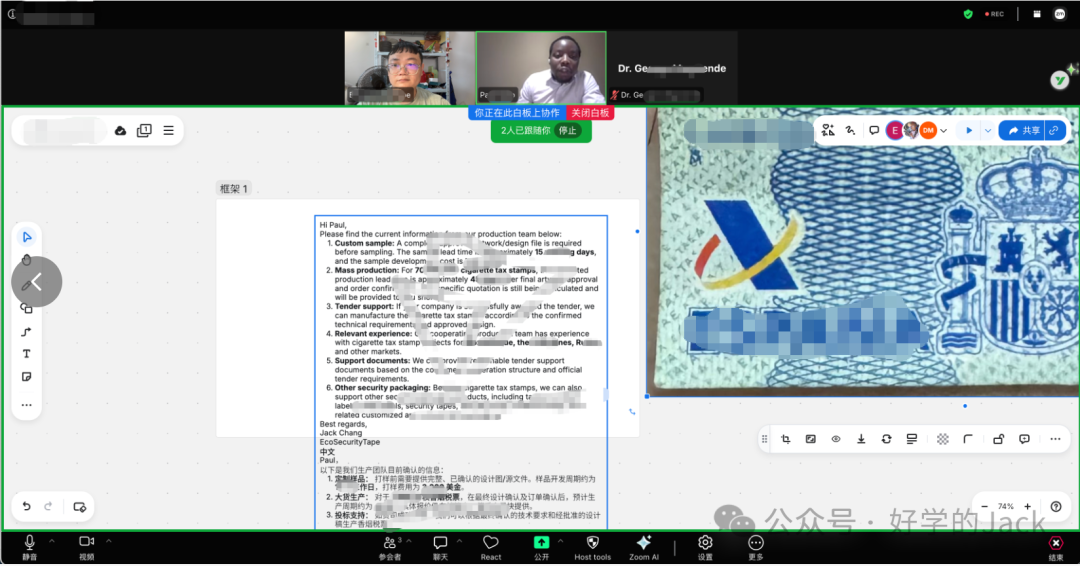
Task: Expand the arrow beside 参会者
Action: 409,541
